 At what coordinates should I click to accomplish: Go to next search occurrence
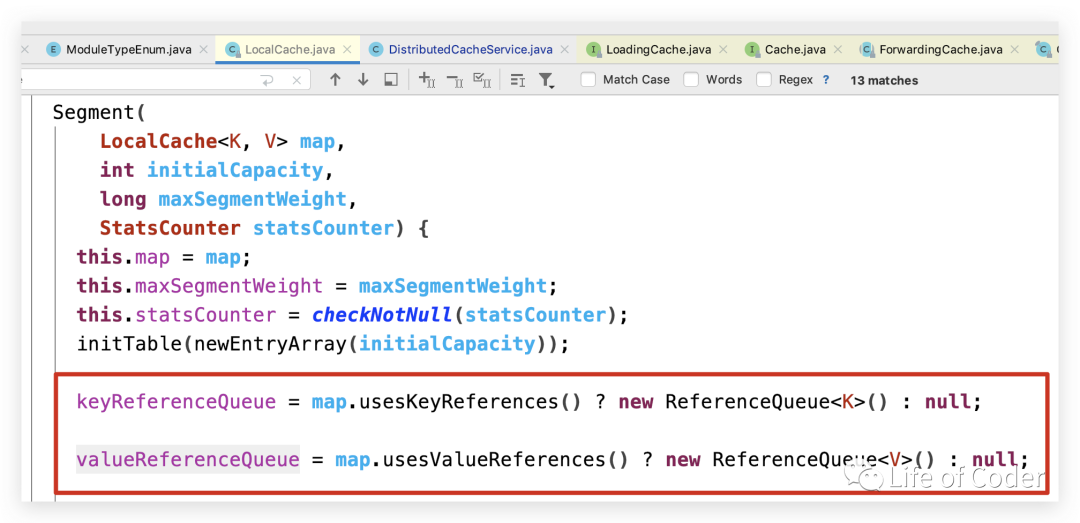coord(363,80)
